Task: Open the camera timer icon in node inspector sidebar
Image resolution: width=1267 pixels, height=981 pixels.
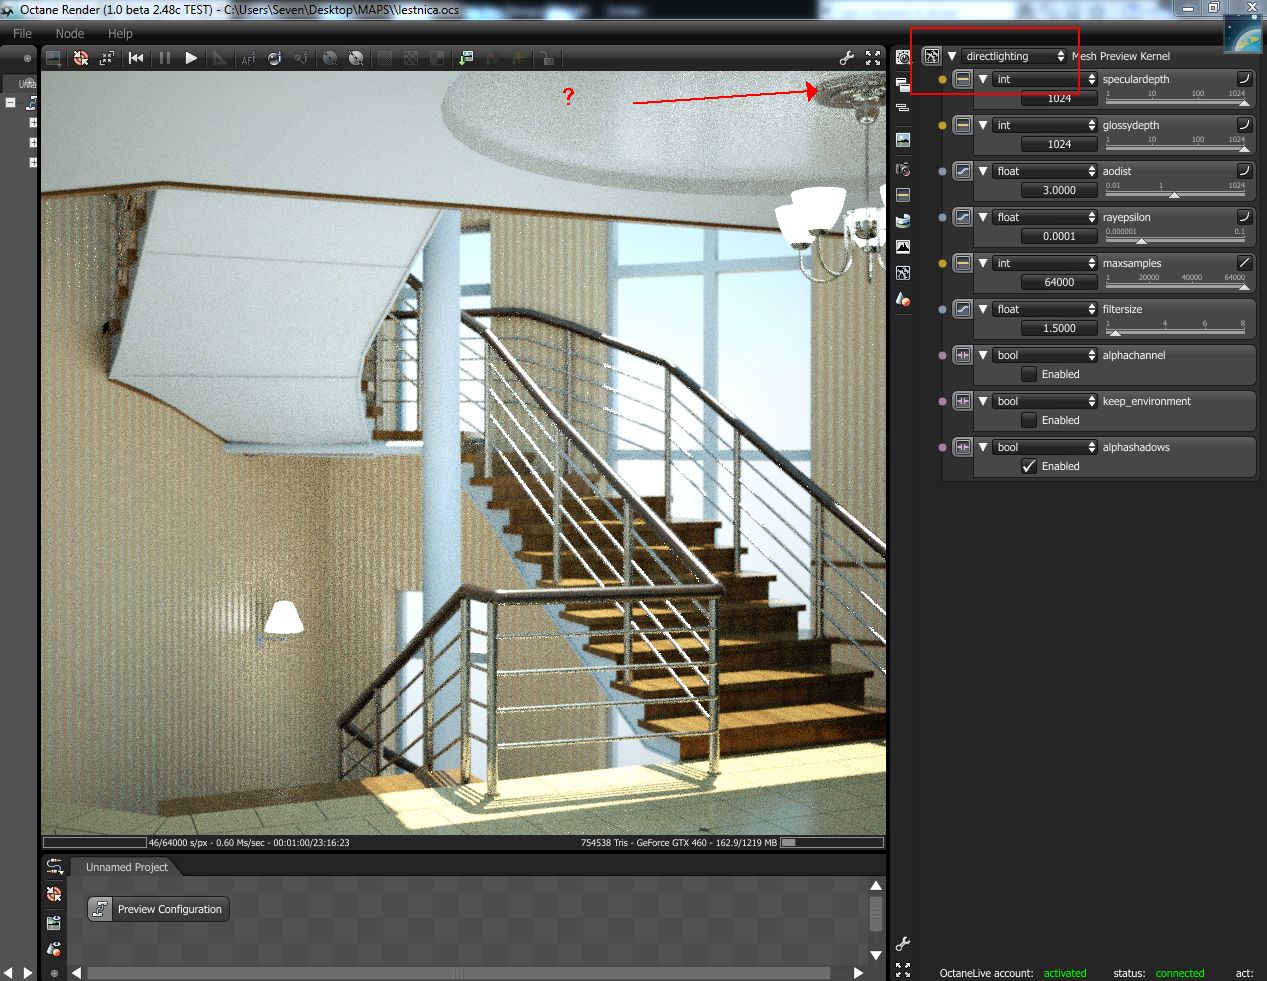Action: pyautogui.click(x=903, y=58)
